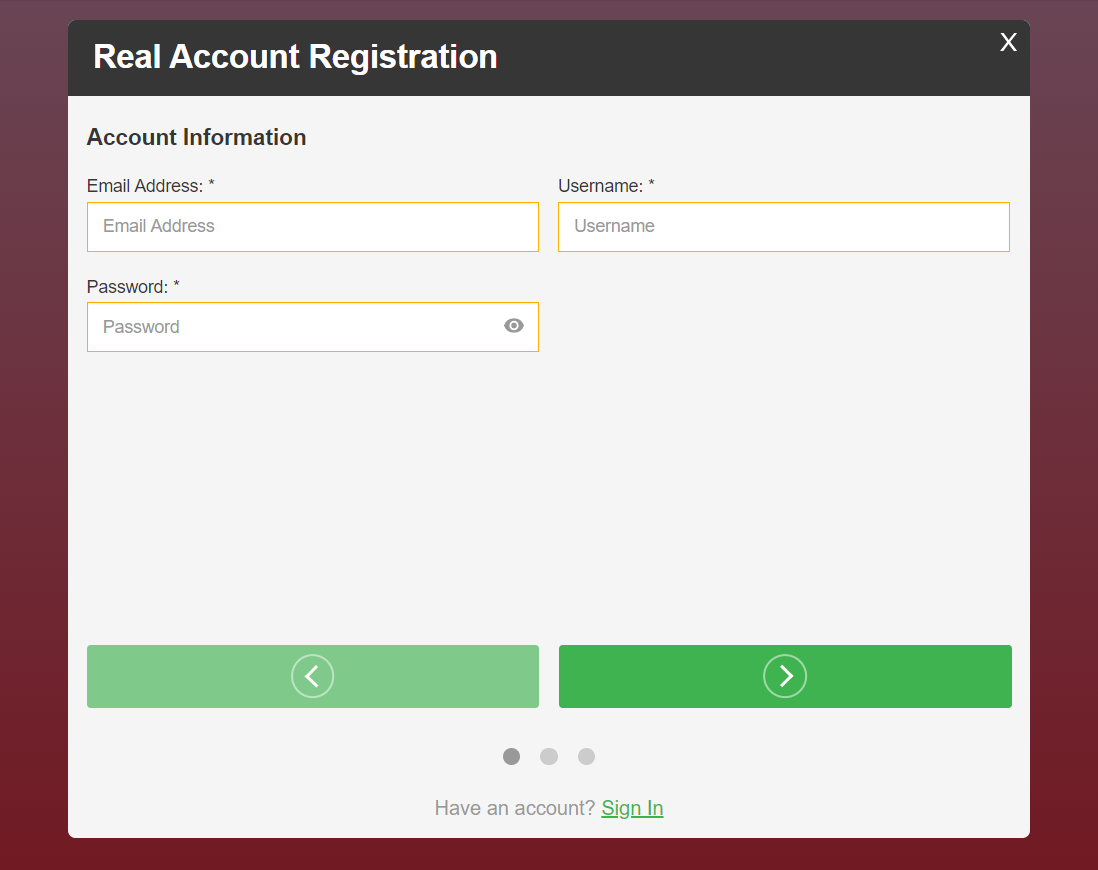The image size is (1098, 870).
Task: Open the Sign In link
Action: pyautogui.click(x=632, y=808)
